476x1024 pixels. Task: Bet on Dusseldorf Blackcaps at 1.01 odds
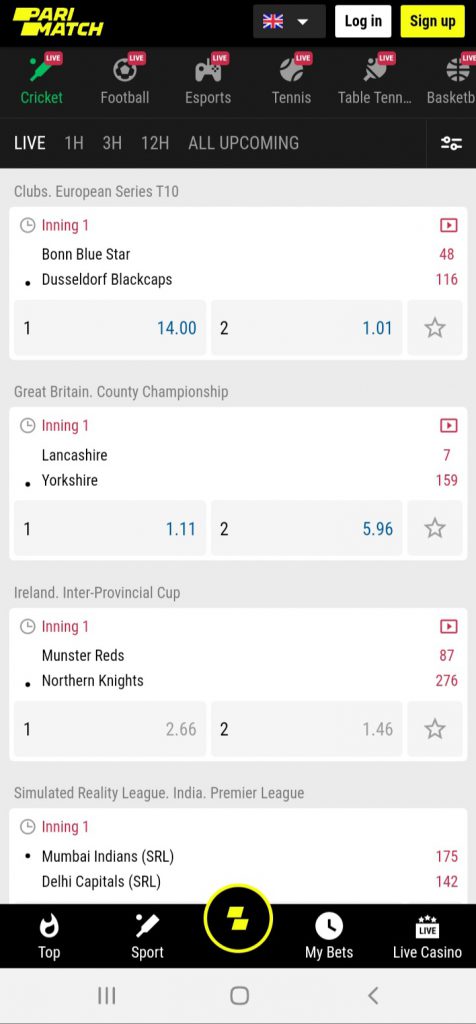click(x=307, y=328)
